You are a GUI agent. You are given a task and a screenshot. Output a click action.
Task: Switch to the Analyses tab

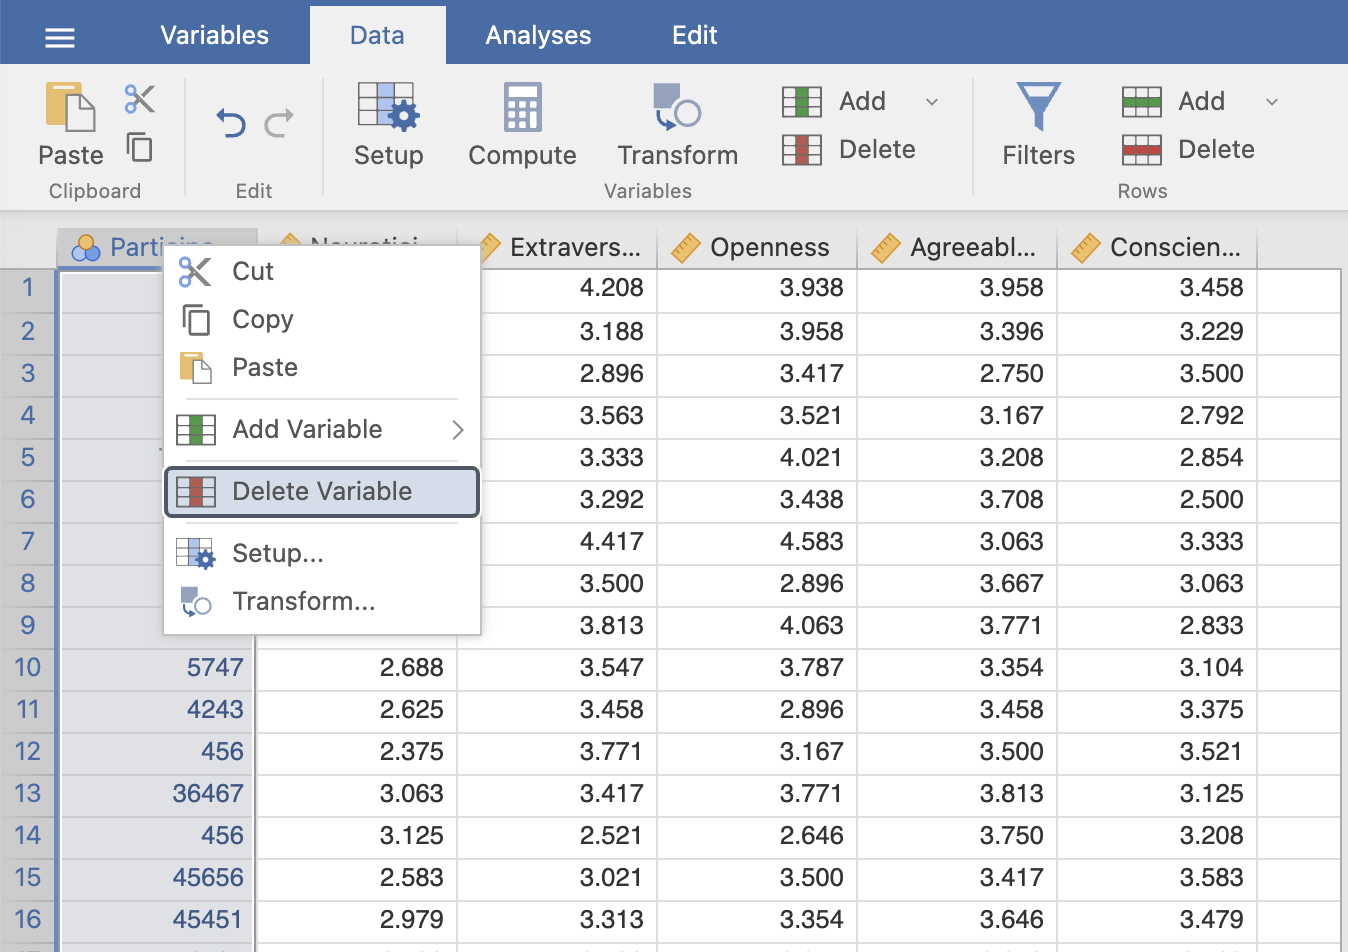point(538,36)
